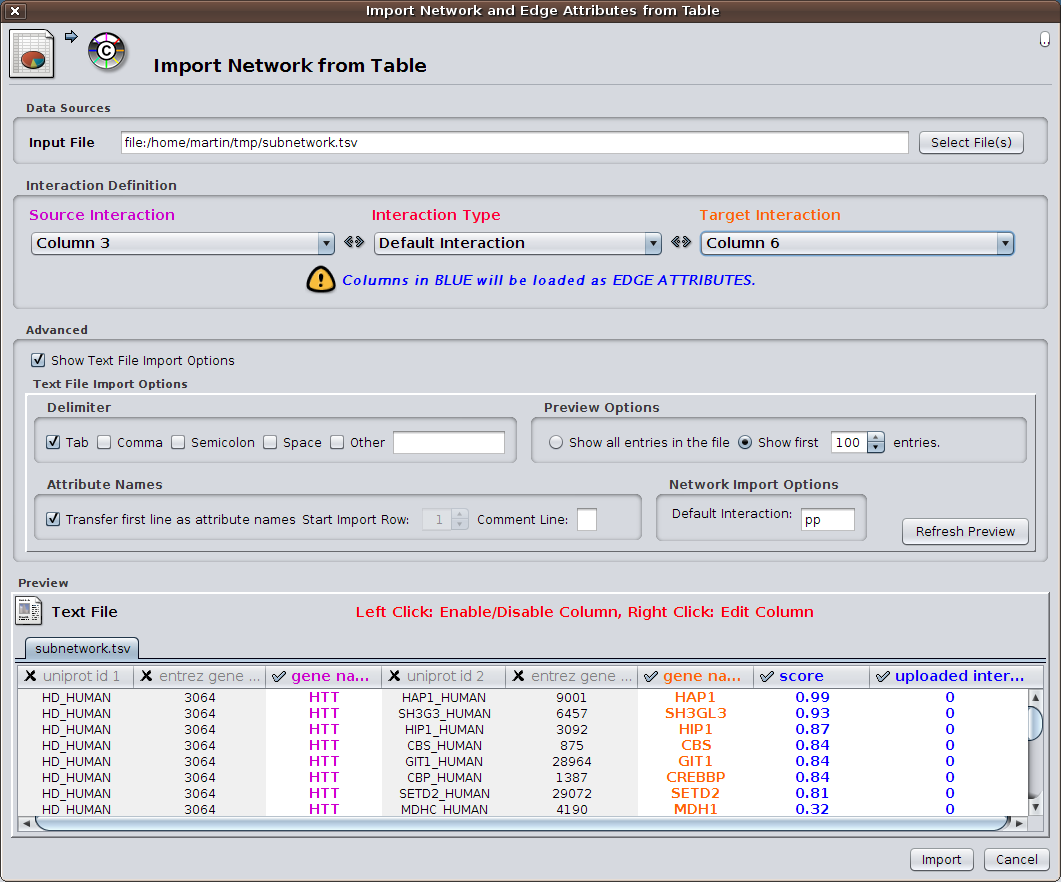Click the CREBBP cell in preview
Viewport: 1061px width, 882px height.
695,777
